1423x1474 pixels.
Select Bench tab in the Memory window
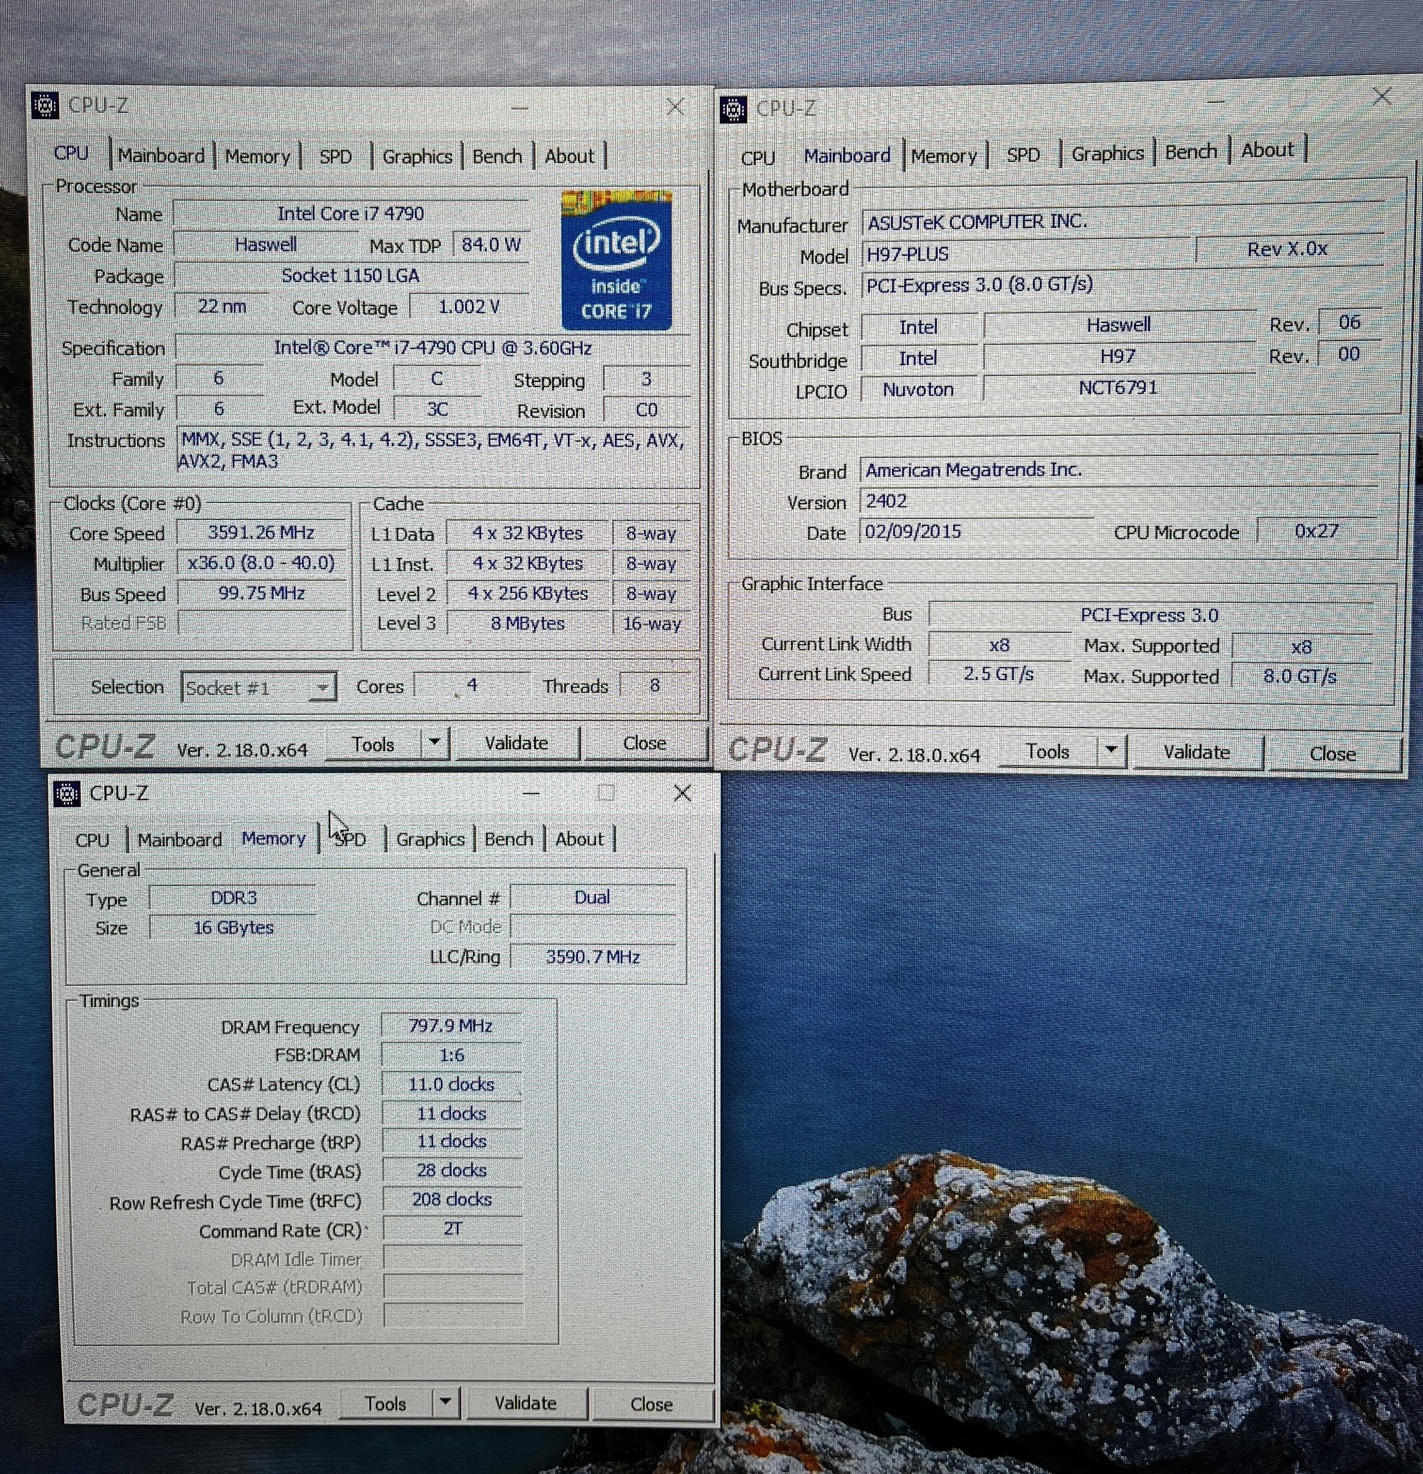508,839
